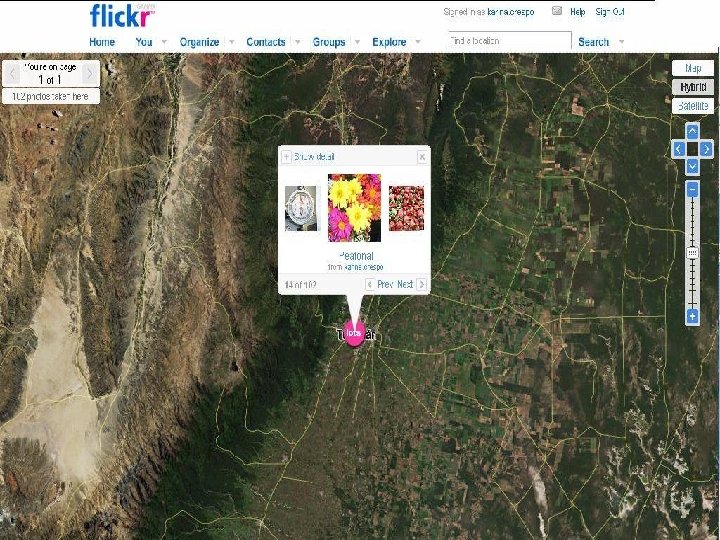The height and width of the screenshot is (540, 720).
Task: Pan the map right with the arrow
Action: pyautogui.click(x=706, y=149)
